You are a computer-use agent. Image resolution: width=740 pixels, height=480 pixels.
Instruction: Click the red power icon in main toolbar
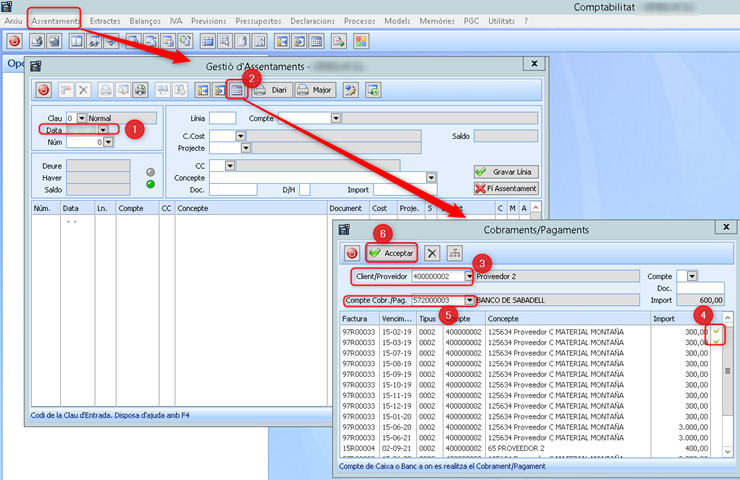(15, 41)
